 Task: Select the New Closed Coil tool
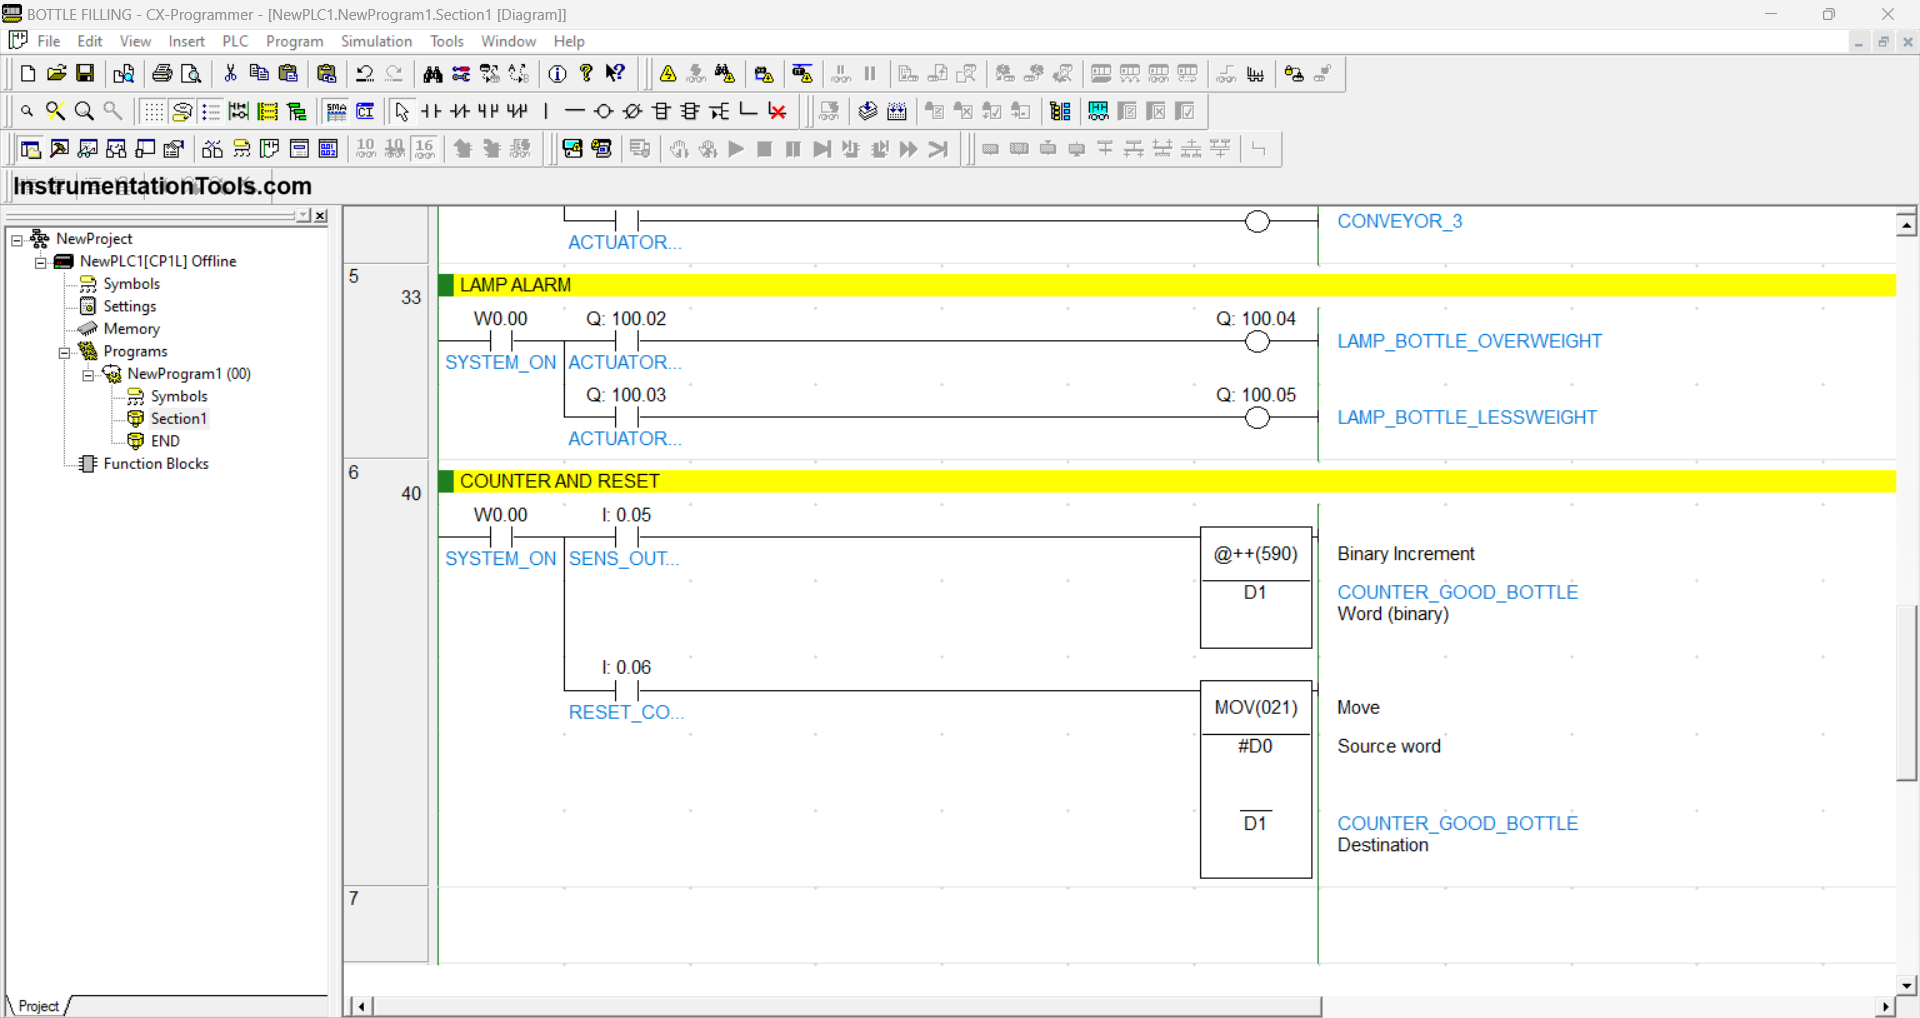[632, 111]
